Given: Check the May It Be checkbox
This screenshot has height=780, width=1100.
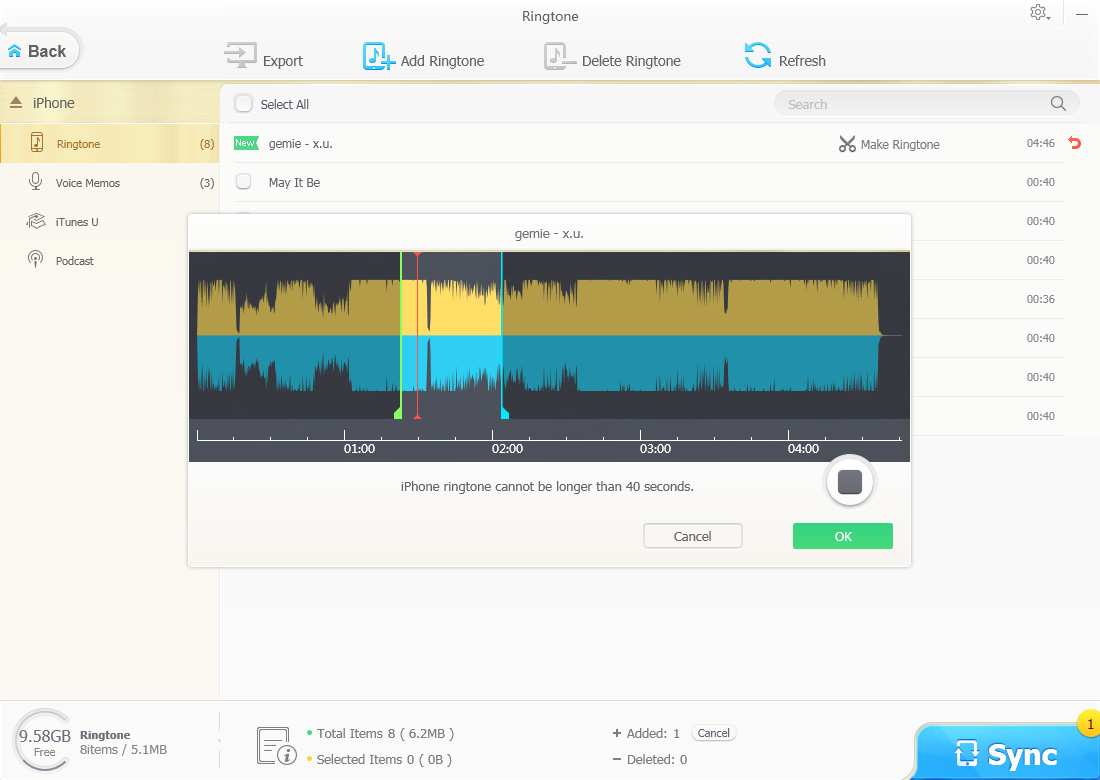Looking at the screenshot, I should [x=243, y=182].
